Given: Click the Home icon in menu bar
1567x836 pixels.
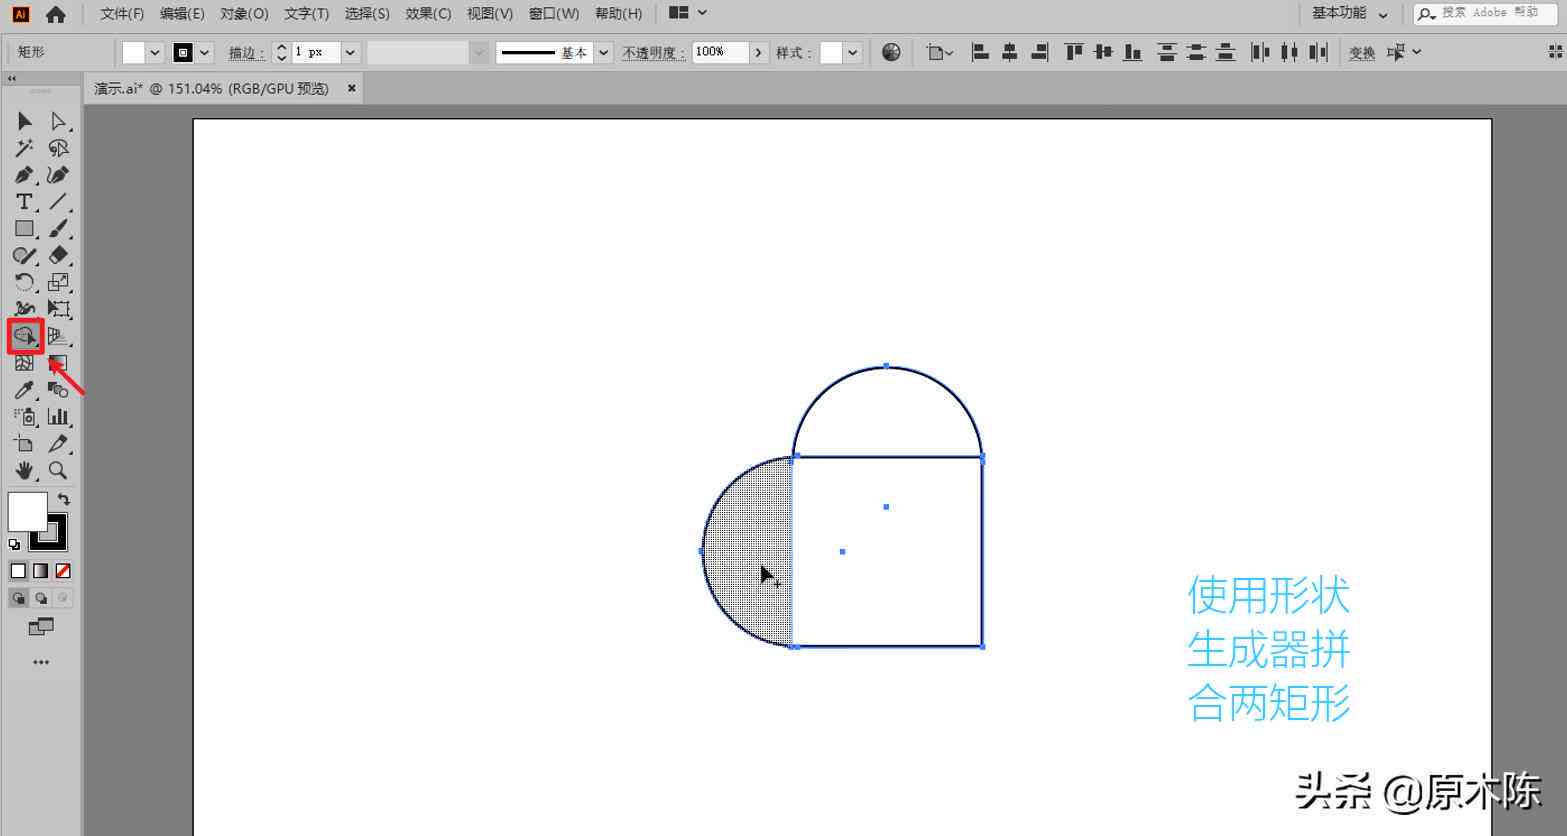Looking at the screenshot, I should click(x=56, y=14).
